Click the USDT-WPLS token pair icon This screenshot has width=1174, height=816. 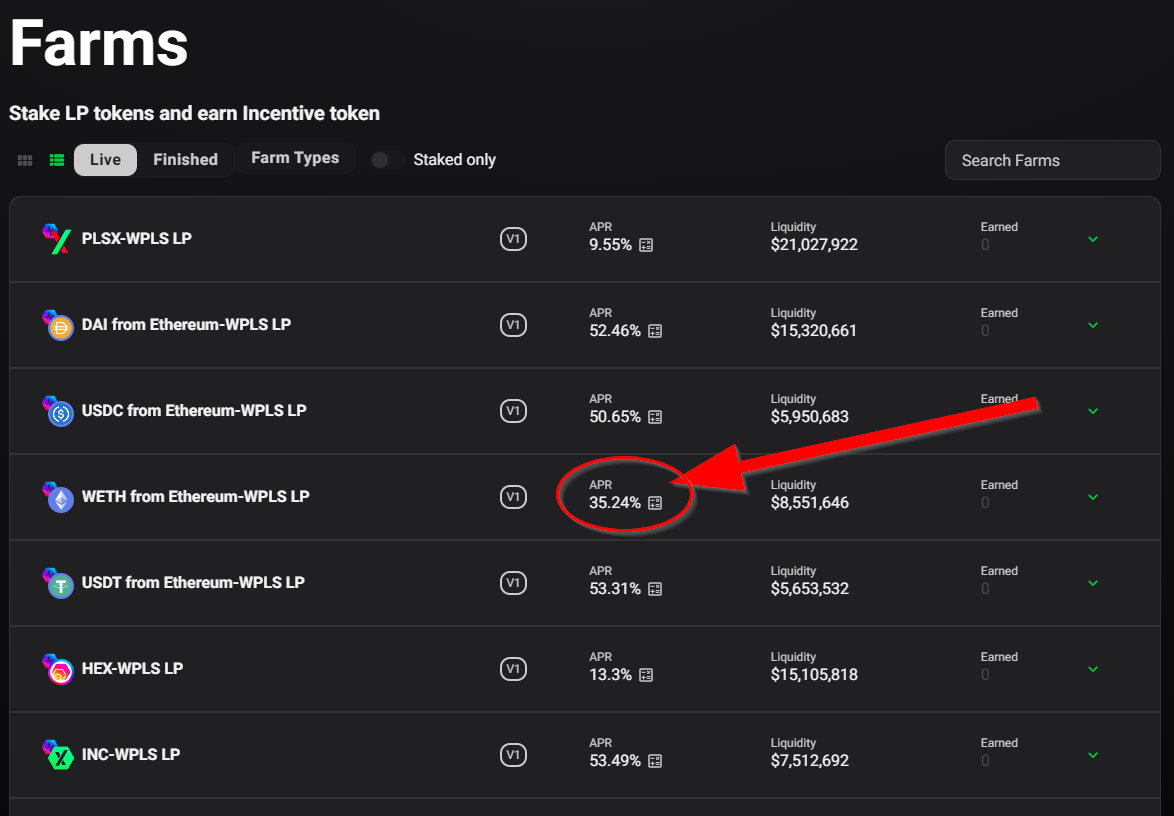57,583
